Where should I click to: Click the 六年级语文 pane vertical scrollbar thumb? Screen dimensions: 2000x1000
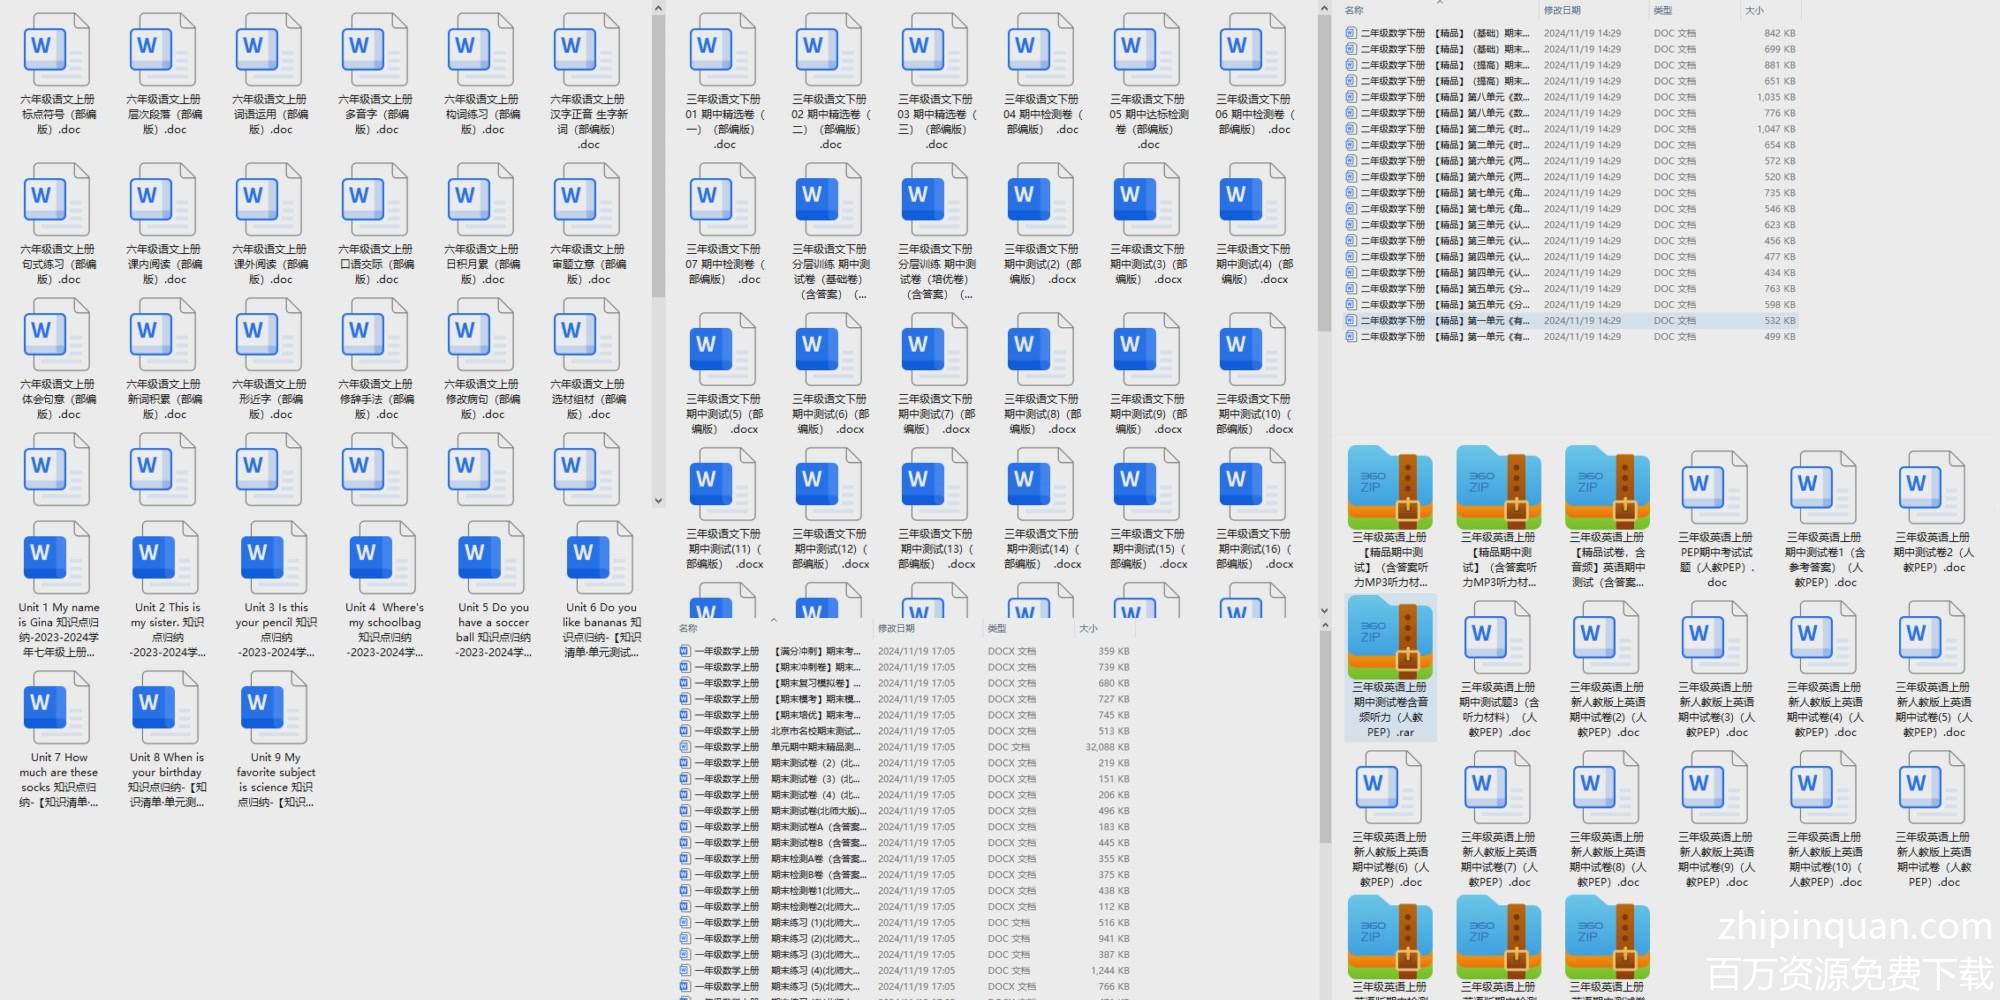pyautogui.click(x=658, y=150)
